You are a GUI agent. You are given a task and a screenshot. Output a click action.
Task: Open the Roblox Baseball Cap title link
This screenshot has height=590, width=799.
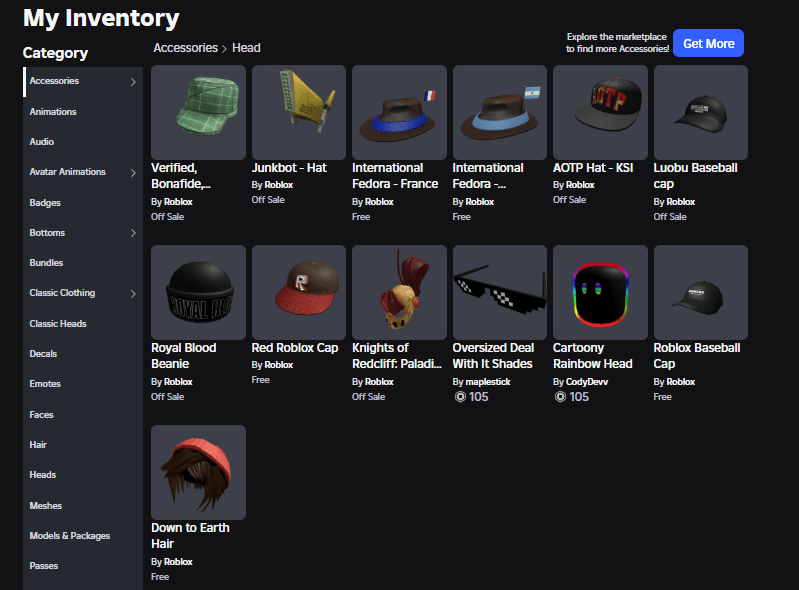(x=697, y=356)
